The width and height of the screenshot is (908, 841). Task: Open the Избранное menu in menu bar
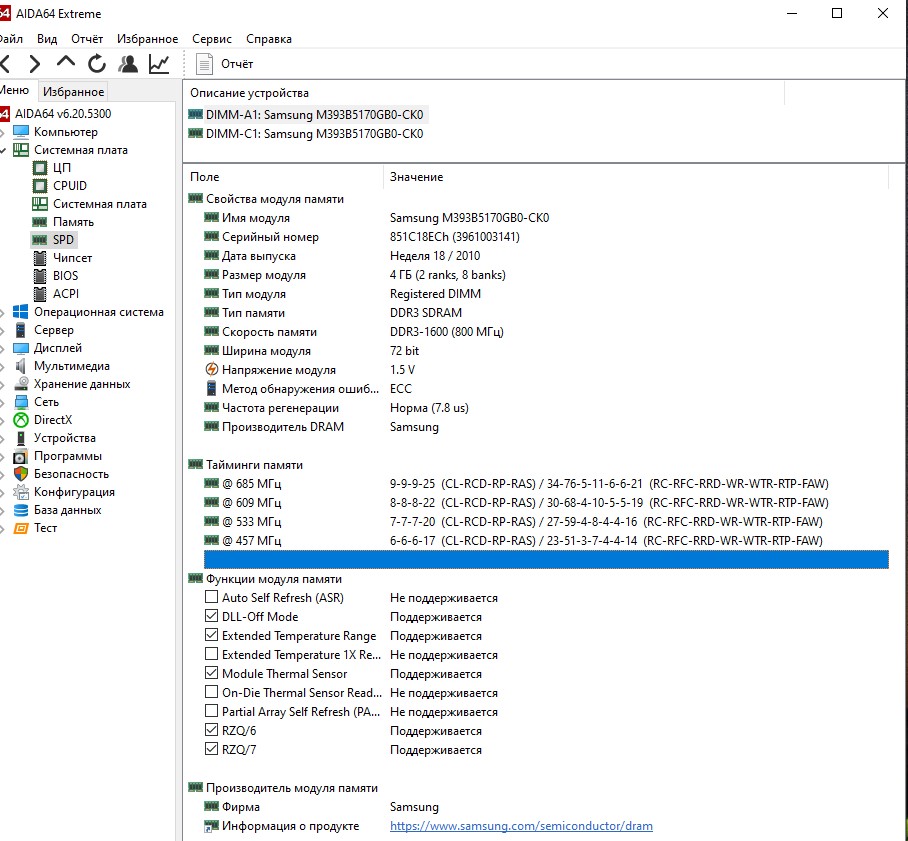pos(148,39)
